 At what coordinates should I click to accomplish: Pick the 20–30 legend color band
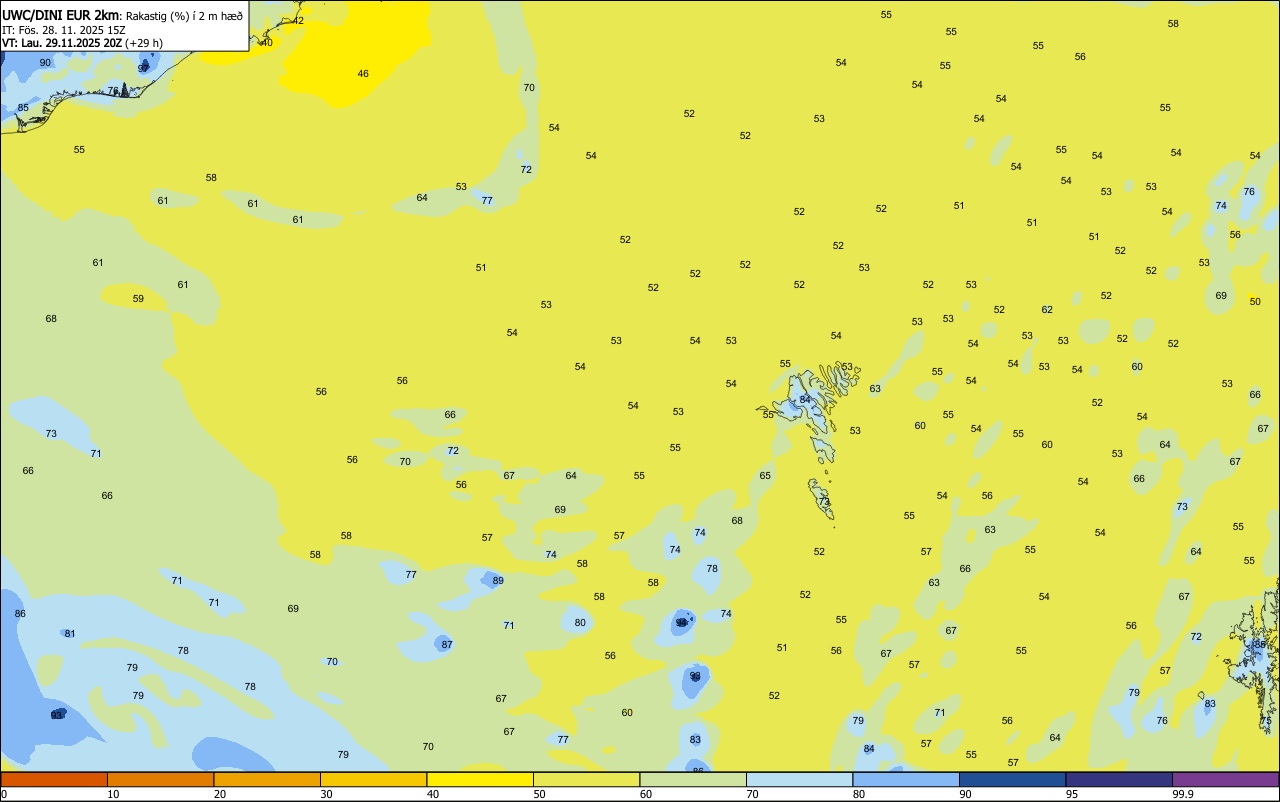(267, 779)
